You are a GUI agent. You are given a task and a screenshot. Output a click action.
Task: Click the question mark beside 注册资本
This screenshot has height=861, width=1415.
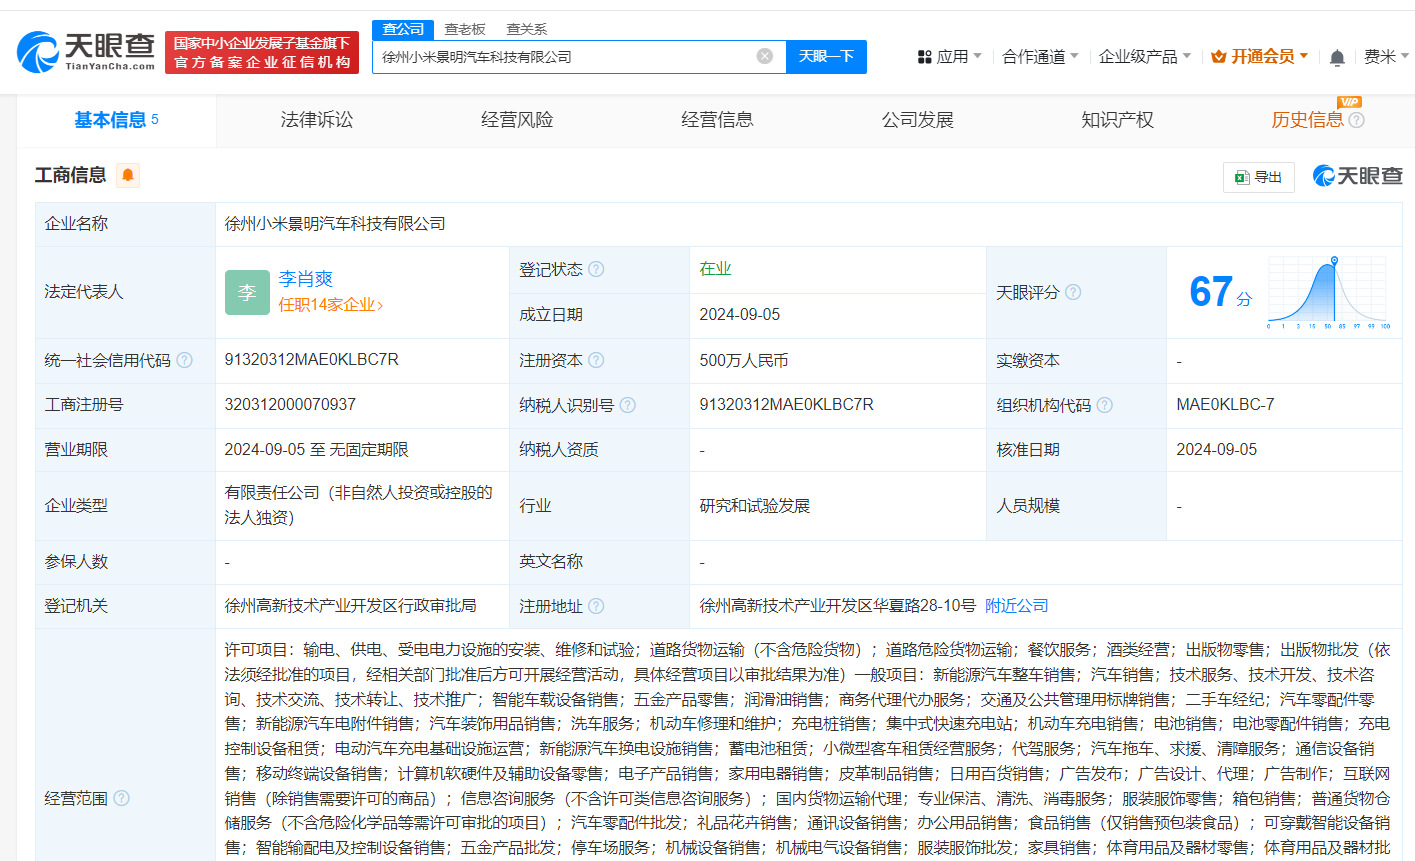pyautogui.click(x=597, y=360)
